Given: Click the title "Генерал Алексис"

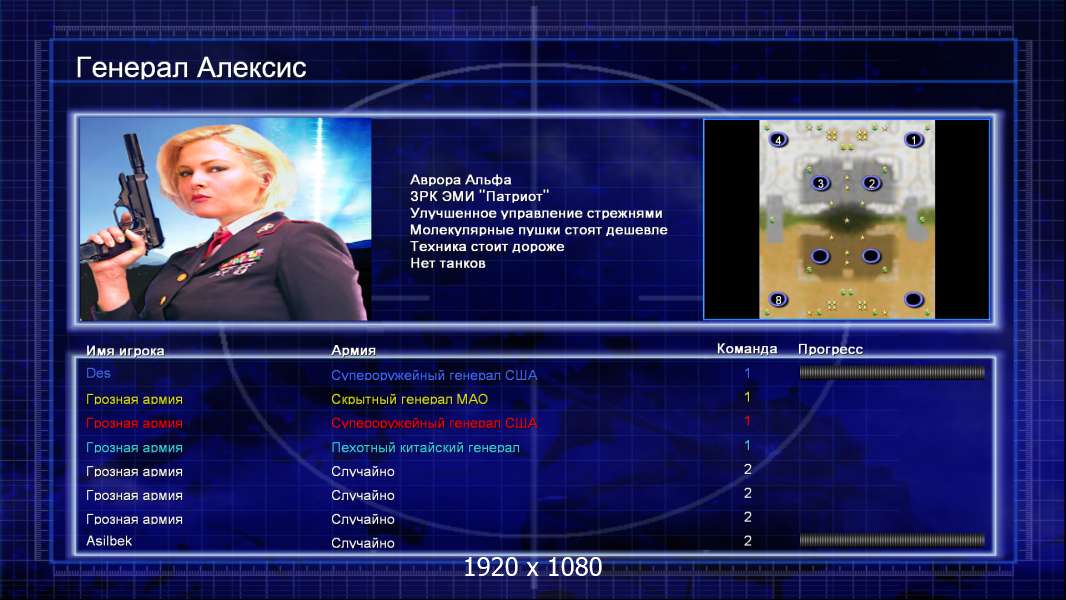Looking at the screenshot, I should [x=191, y=67].
